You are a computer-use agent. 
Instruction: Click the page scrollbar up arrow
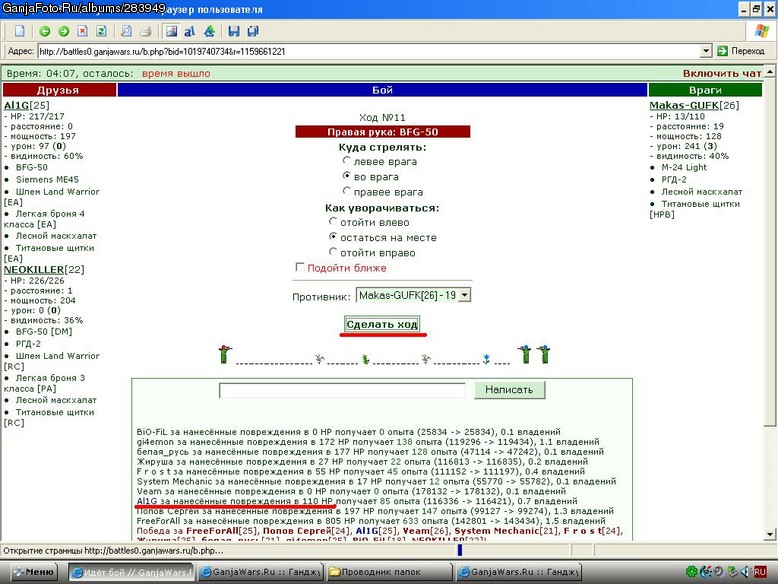(x=770, y=72)
